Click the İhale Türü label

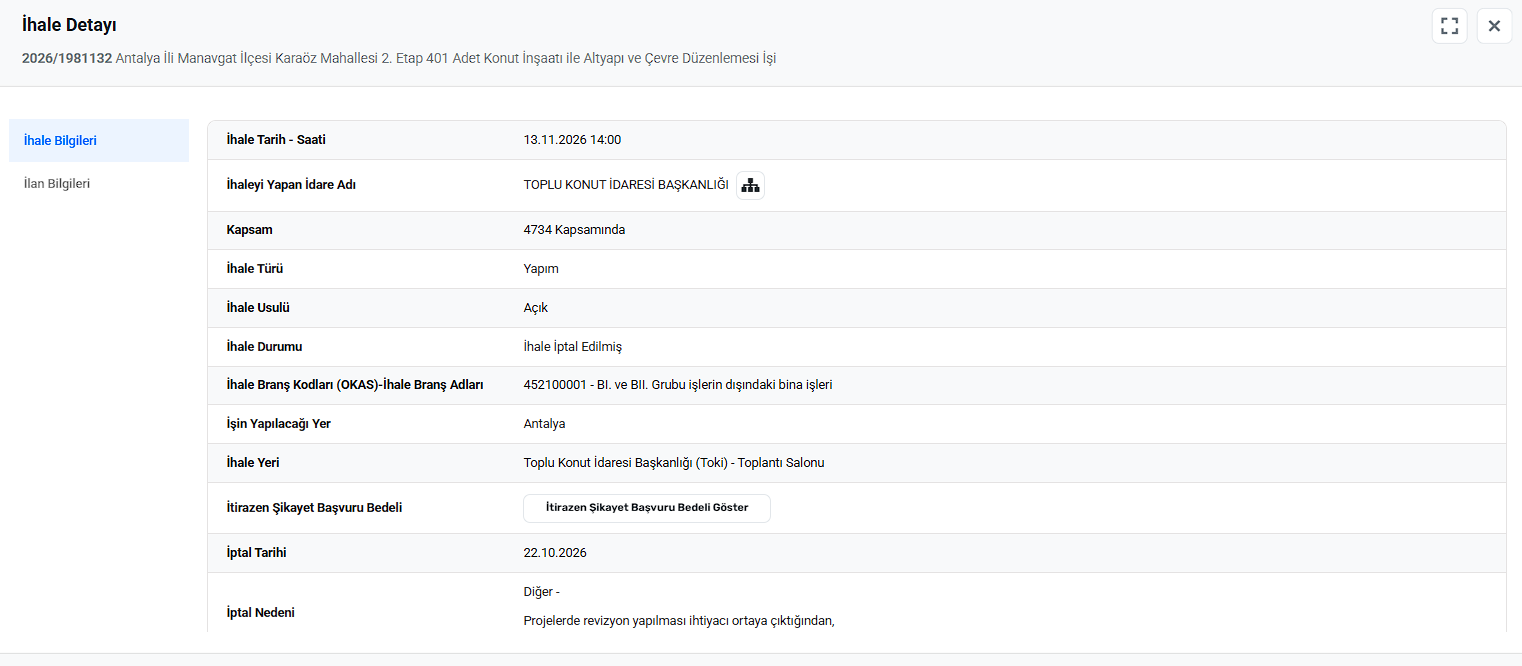click(255, 269)
